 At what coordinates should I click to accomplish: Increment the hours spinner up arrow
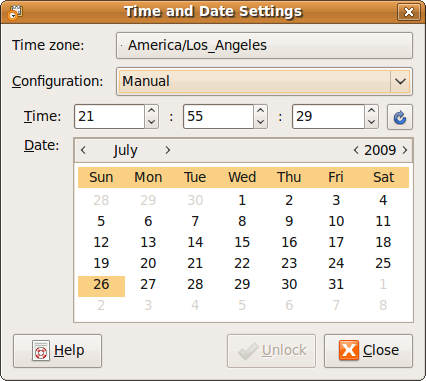[x=151, y=111]
